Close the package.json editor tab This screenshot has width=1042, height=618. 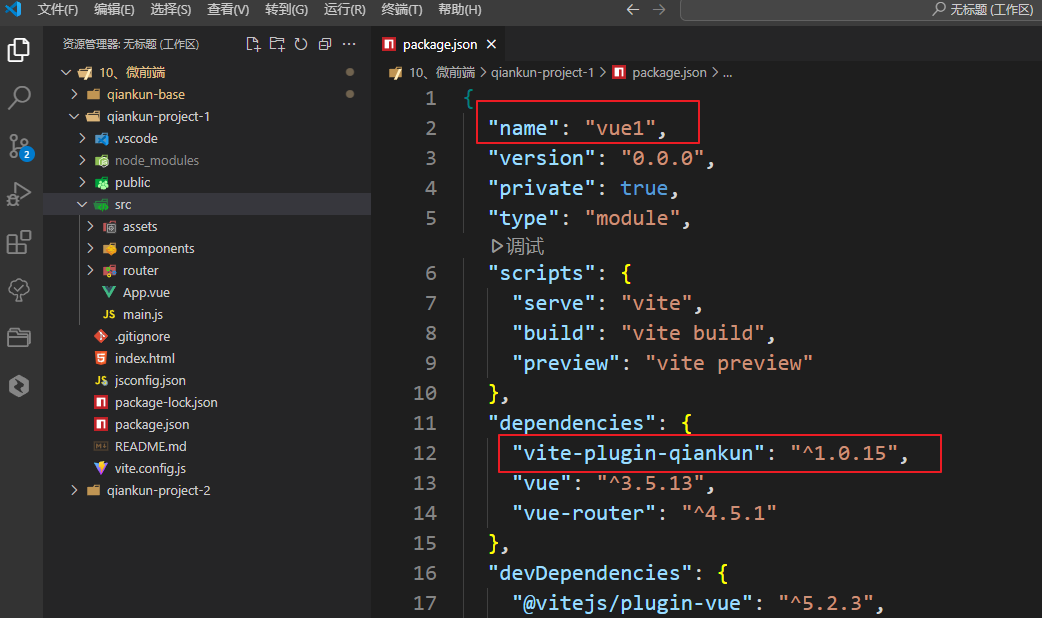tap(490, 45)
